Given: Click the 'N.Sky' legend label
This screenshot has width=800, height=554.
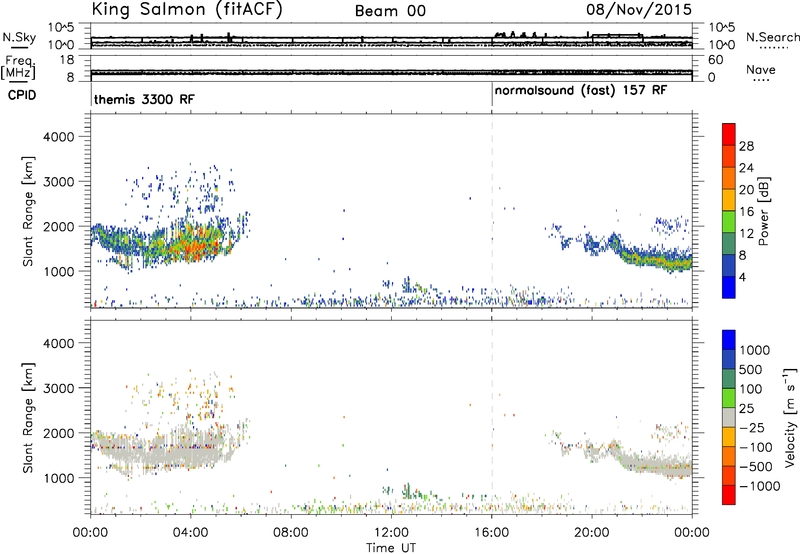Looking at the screenshot, I should (x=19, y=37).
